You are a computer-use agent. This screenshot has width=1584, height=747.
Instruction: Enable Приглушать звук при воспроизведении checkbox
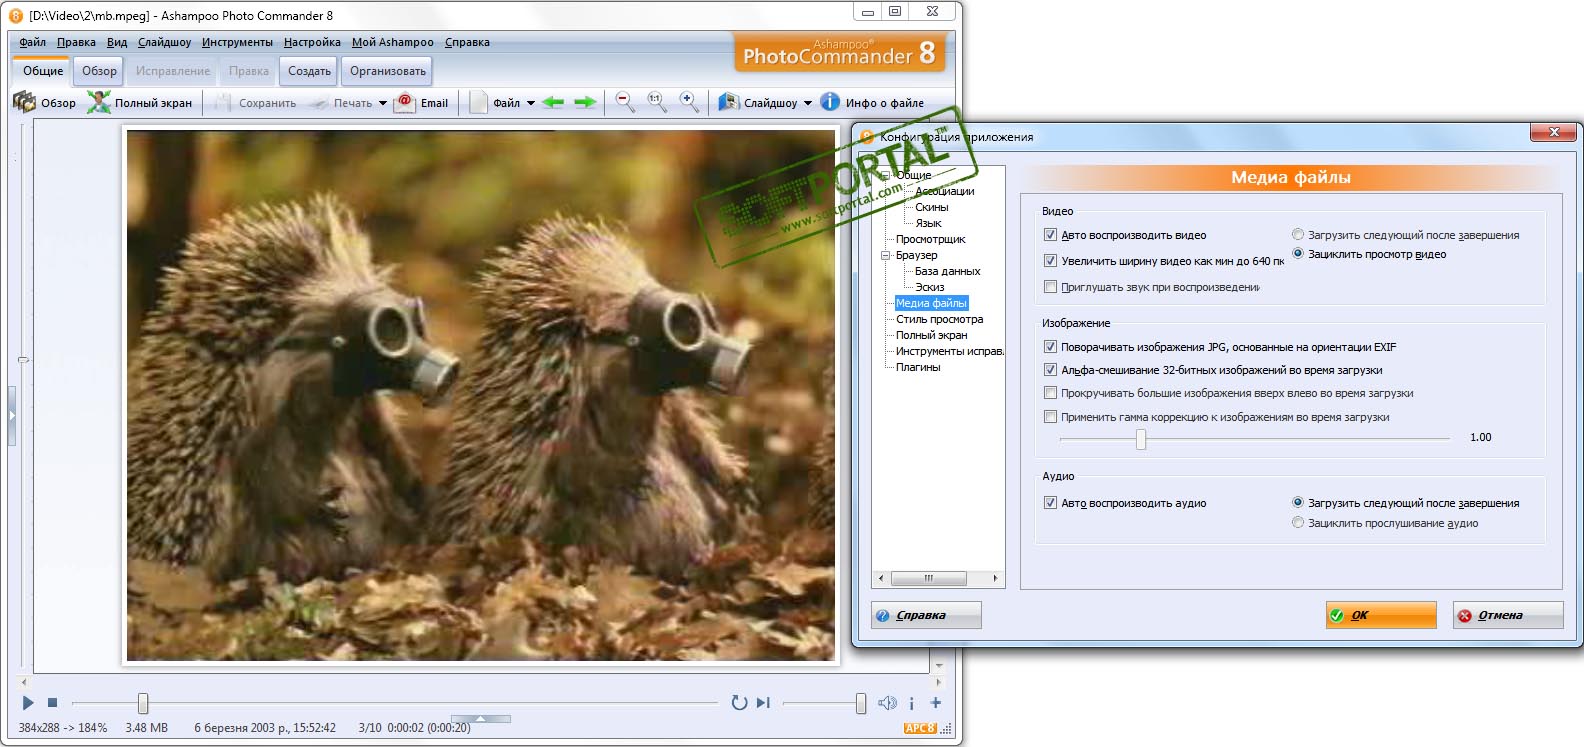[x=1050, y=287]
